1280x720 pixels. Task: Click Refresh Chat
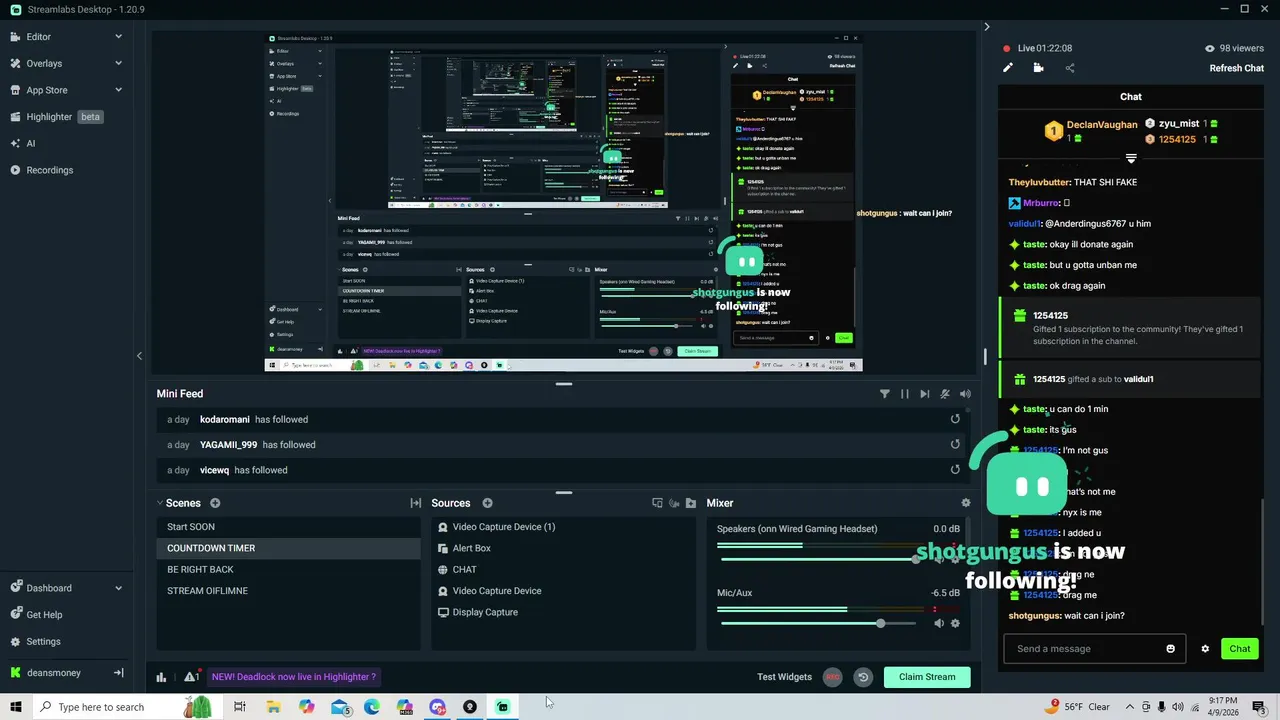(1237, 68)
